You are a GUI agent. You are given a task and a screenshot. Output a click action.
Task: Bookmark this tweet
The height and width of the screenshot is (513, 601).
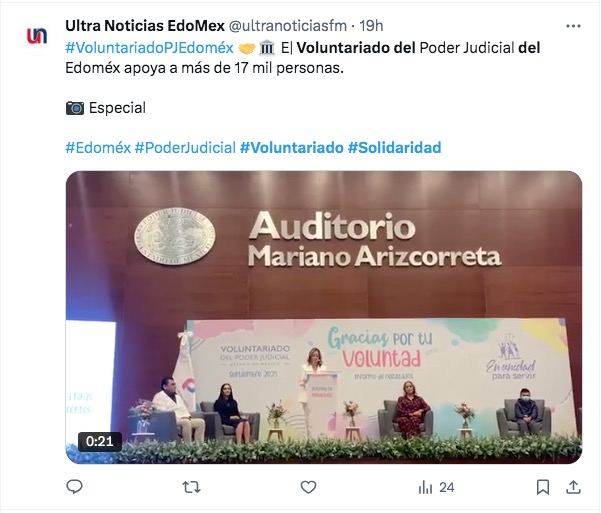click(543, 487)
